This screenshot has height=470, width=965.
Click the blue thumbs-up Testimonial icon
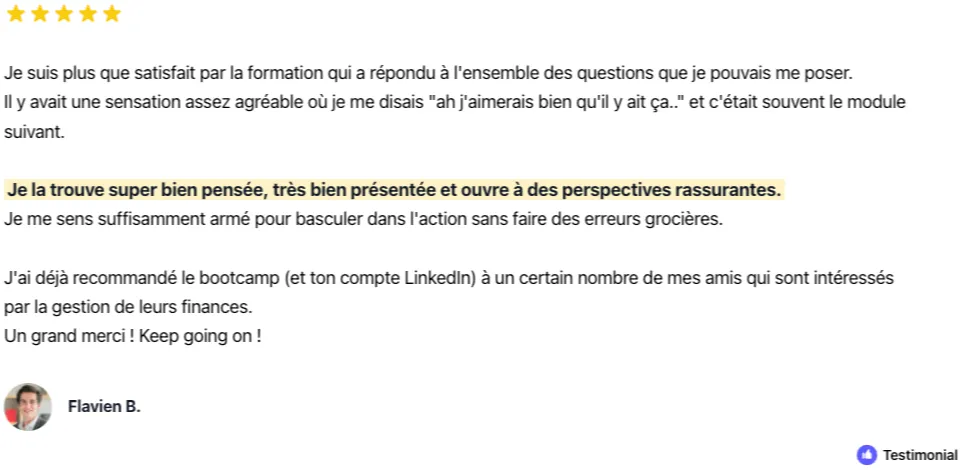tap(867, 455)
